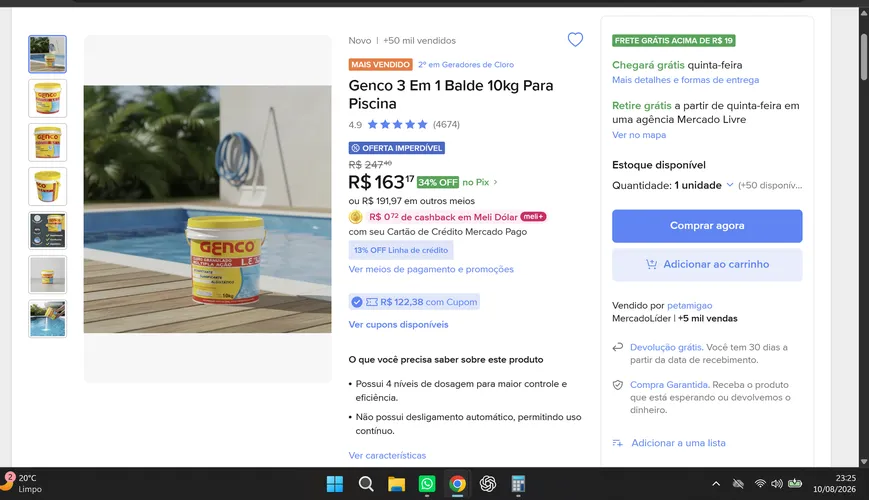Click the 'R$ 122,38 com Cupom' pill

pyautogui.click(x=414, y=302)
